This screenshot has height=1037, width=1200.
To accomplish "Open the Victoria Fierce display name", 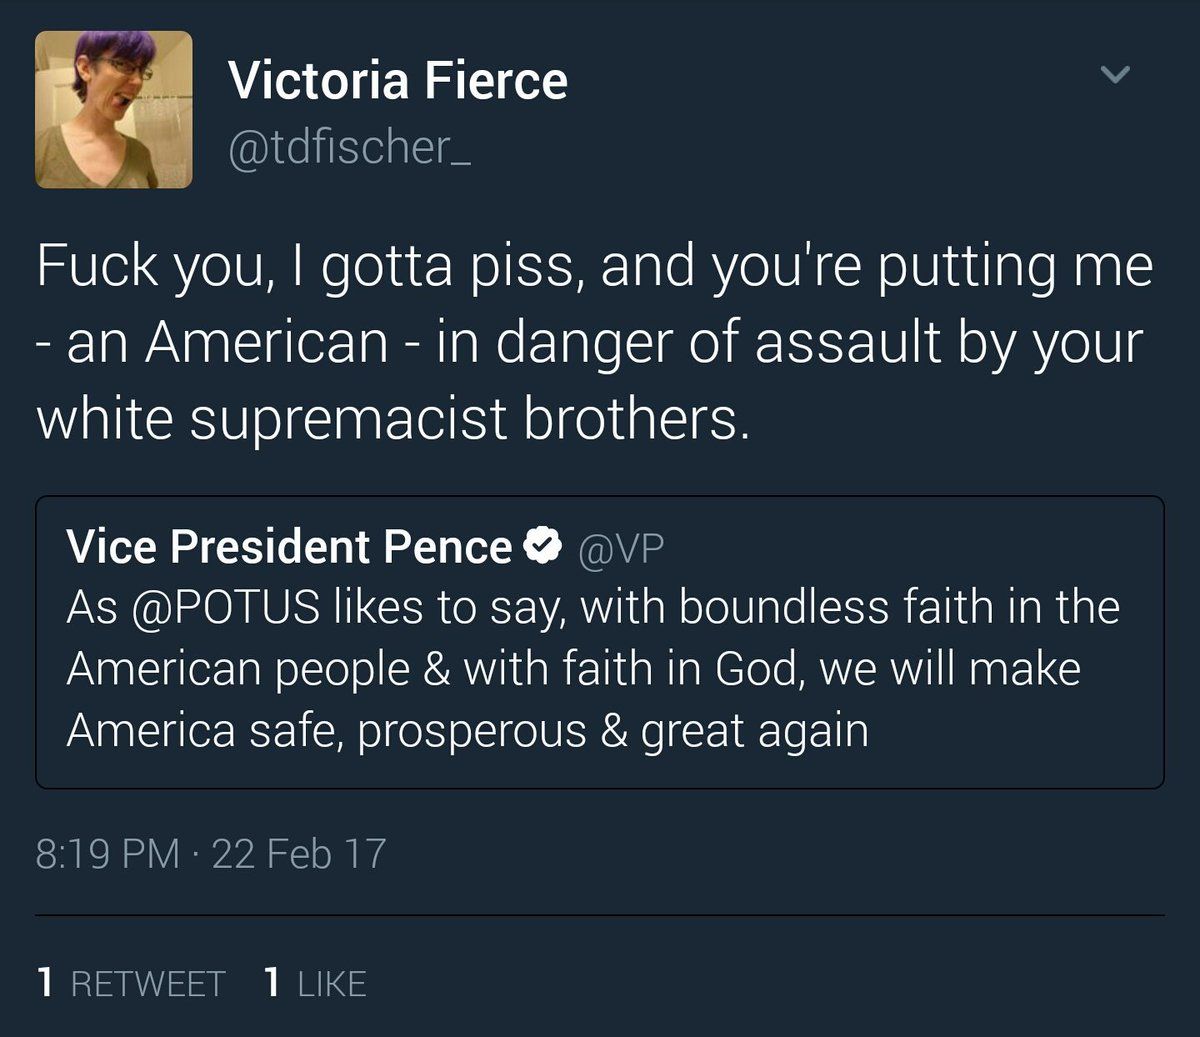I will coord(397,80).
